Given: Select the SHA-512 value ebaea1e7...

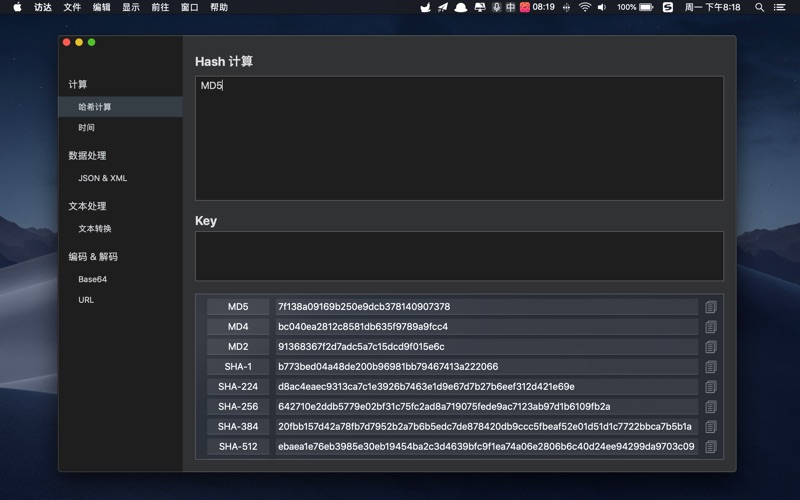Looking at the screenshot, I should tap(487, 446).
